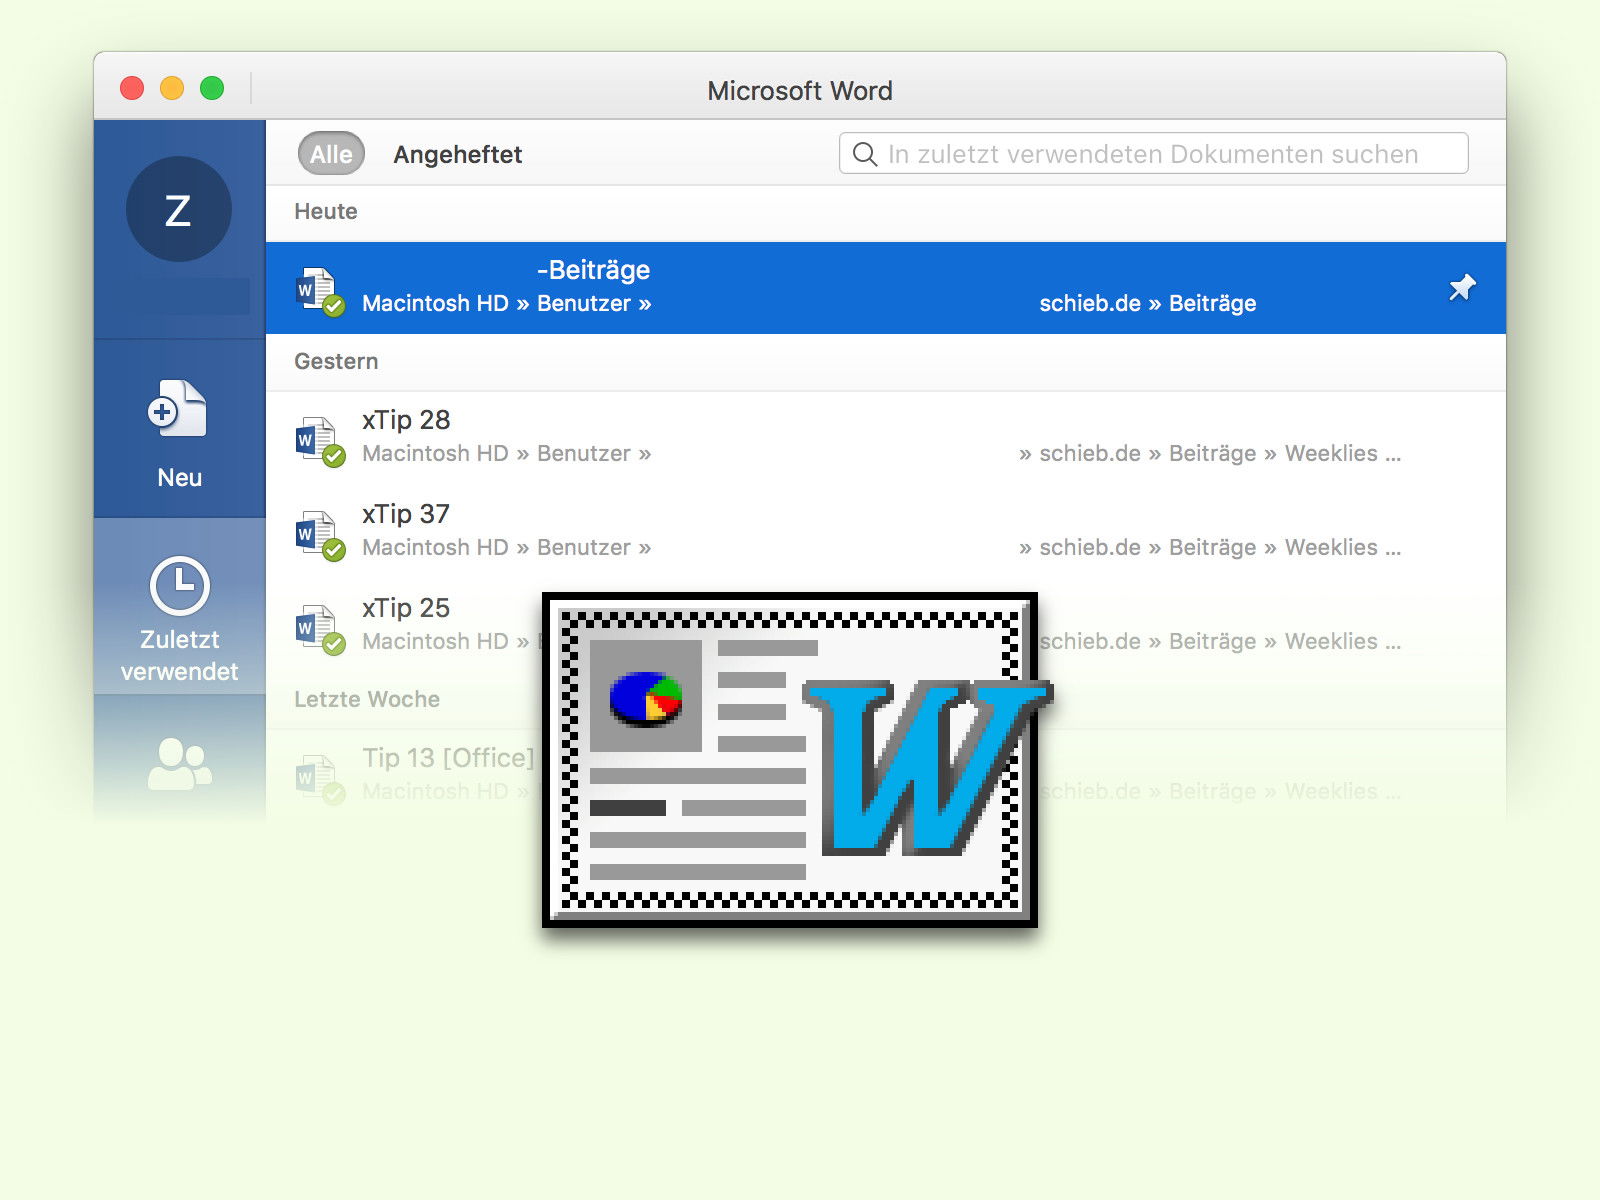Click the schieb.de » Beiträge path of -Beiträge
The width and height of the screenshot is (1600, 1200).
click(1148, 303)
